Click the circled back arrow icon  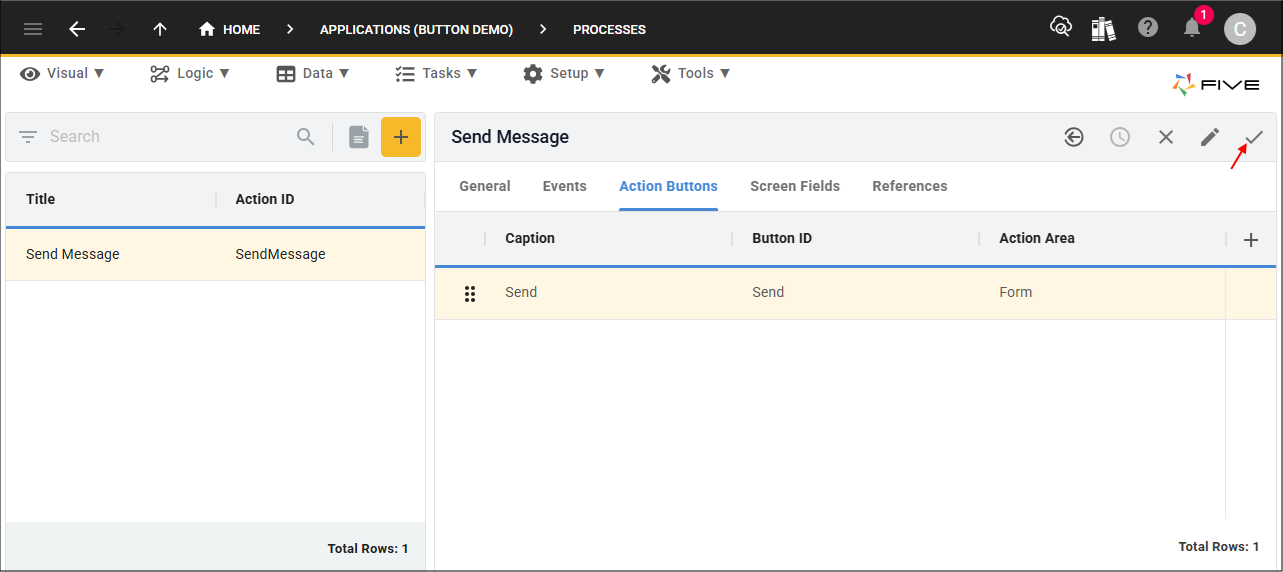click(x=1074, y=137)
